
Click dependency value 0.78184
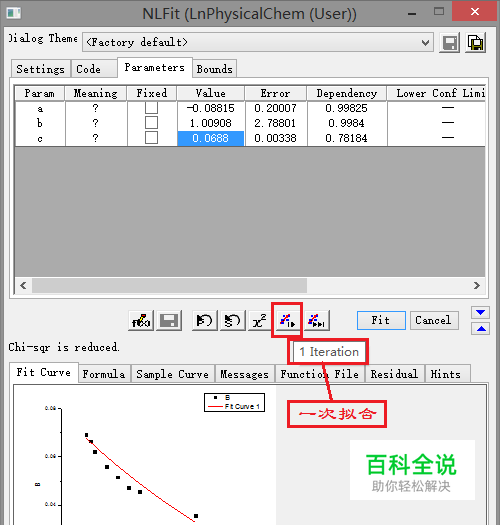point(346,138)
